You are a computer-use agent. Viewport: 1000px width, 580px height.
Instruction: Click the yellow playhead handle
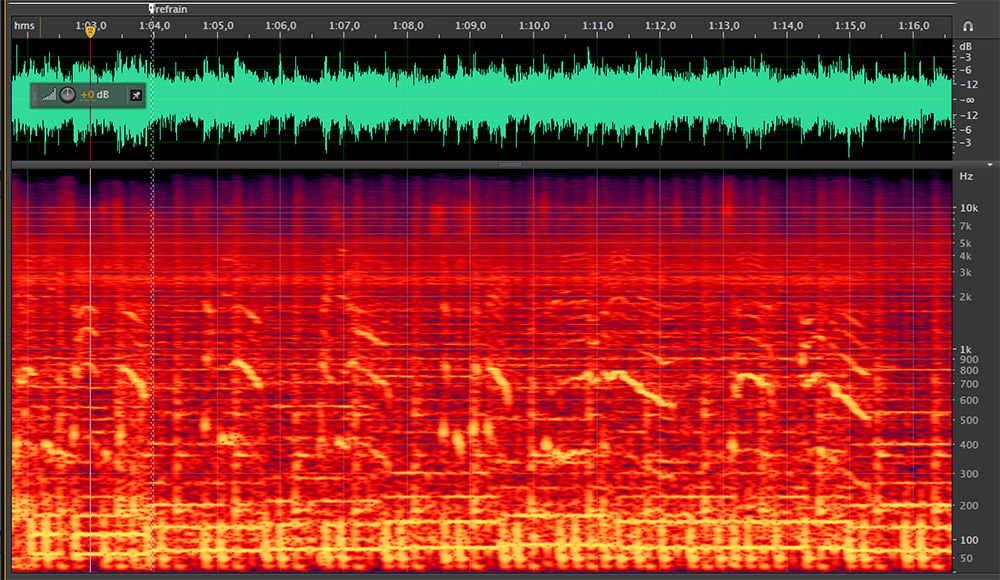[x=90, y=32]
